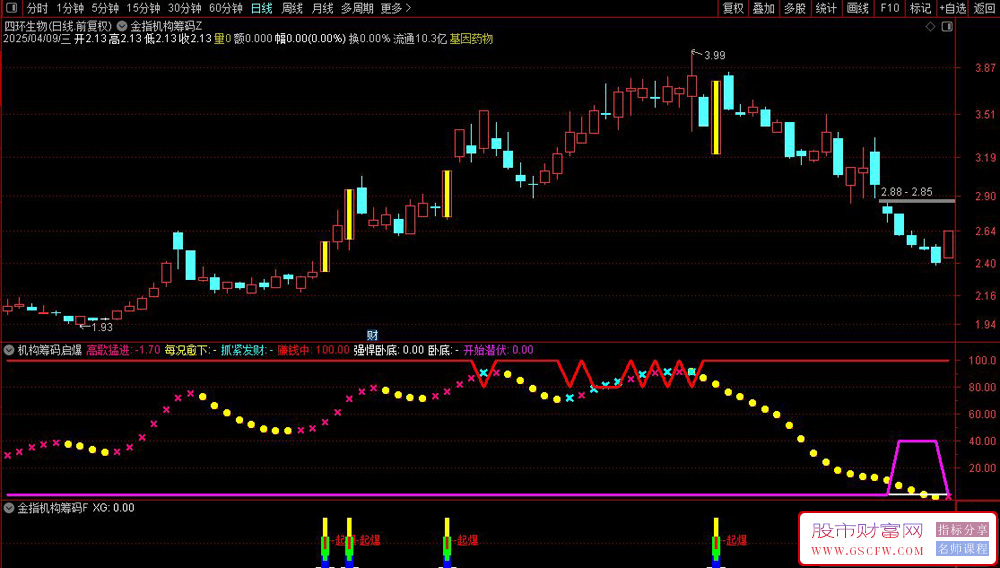Click the 返回 back button
Viewport: 1000px width, 568px height.
pyautogui.click(x=984, y=8)
